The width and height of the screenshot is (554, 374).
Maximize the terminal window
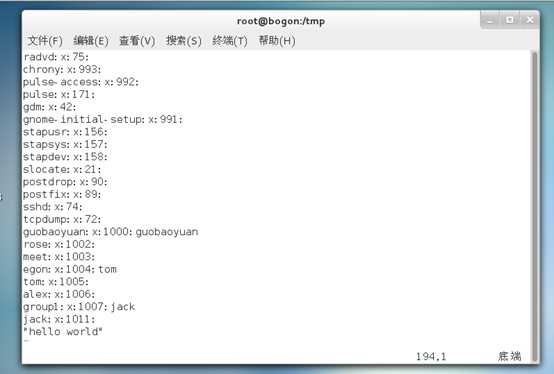(x=510, y=20)
